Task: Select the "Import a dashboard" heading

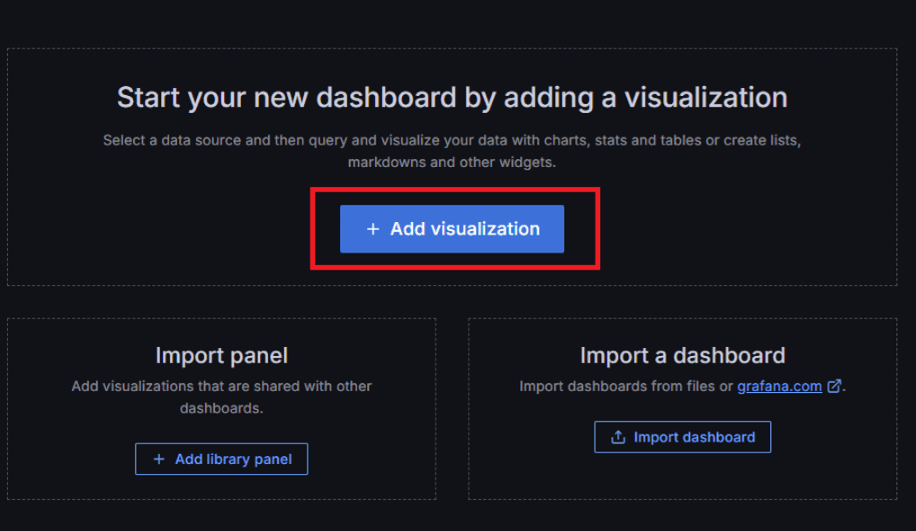Action: tap(682, 355)
